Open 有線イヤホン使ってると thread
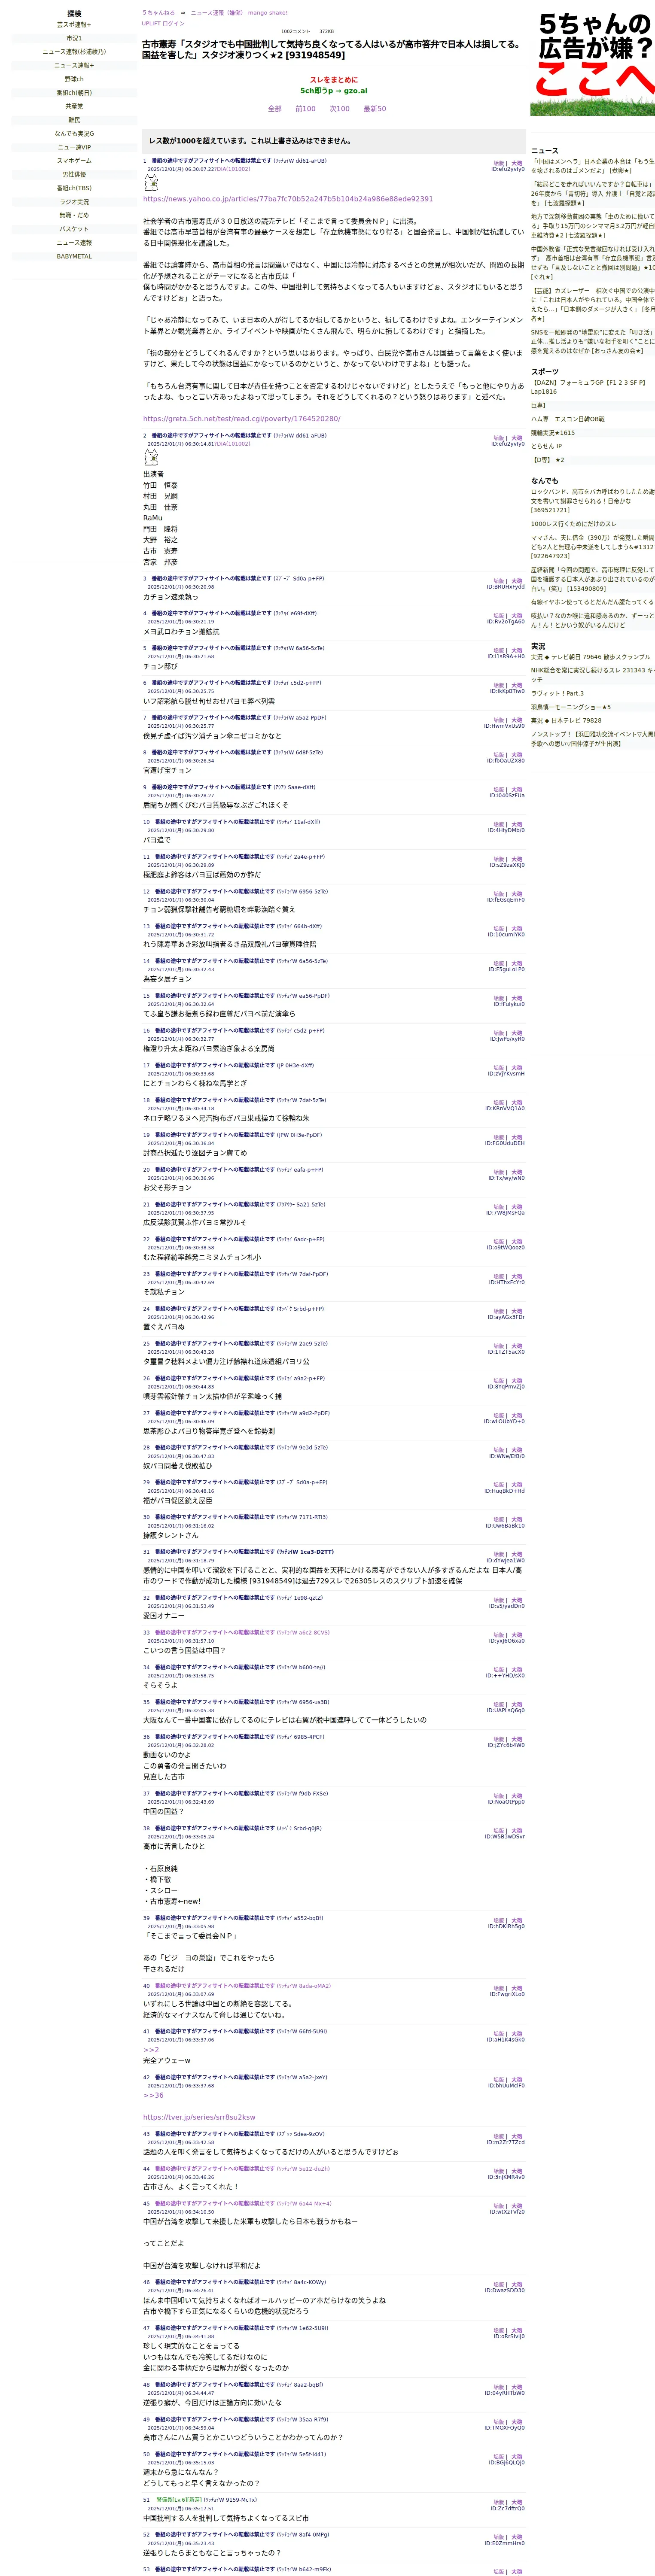 (593, 602)
